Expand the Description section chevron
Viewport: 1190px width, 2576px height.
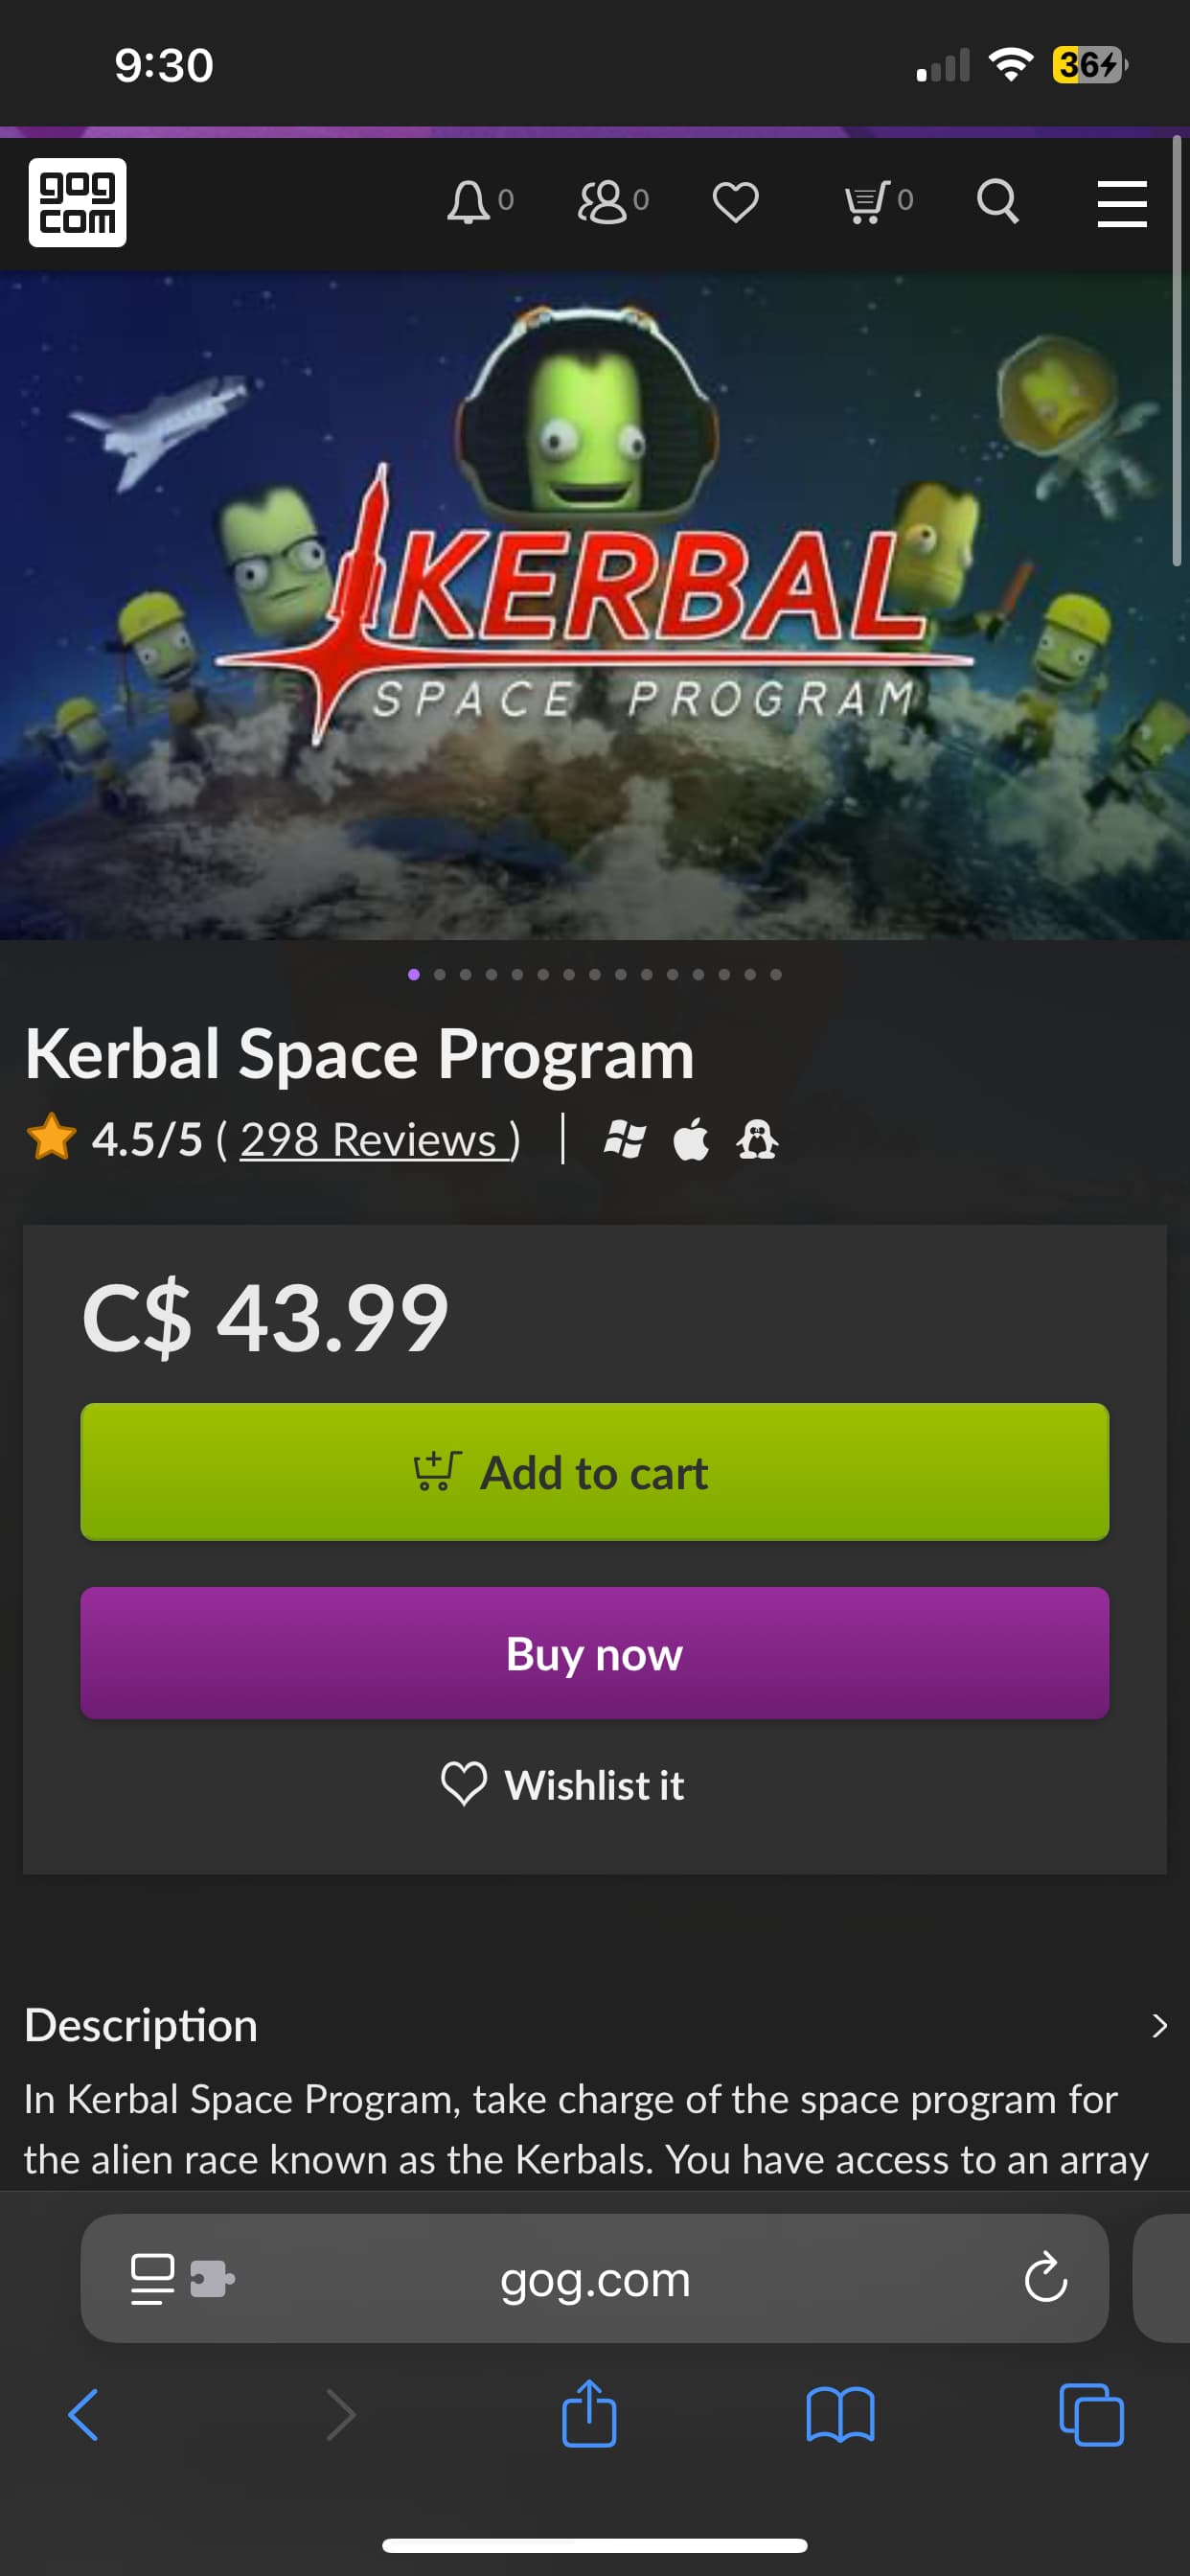(1159, 2025)
